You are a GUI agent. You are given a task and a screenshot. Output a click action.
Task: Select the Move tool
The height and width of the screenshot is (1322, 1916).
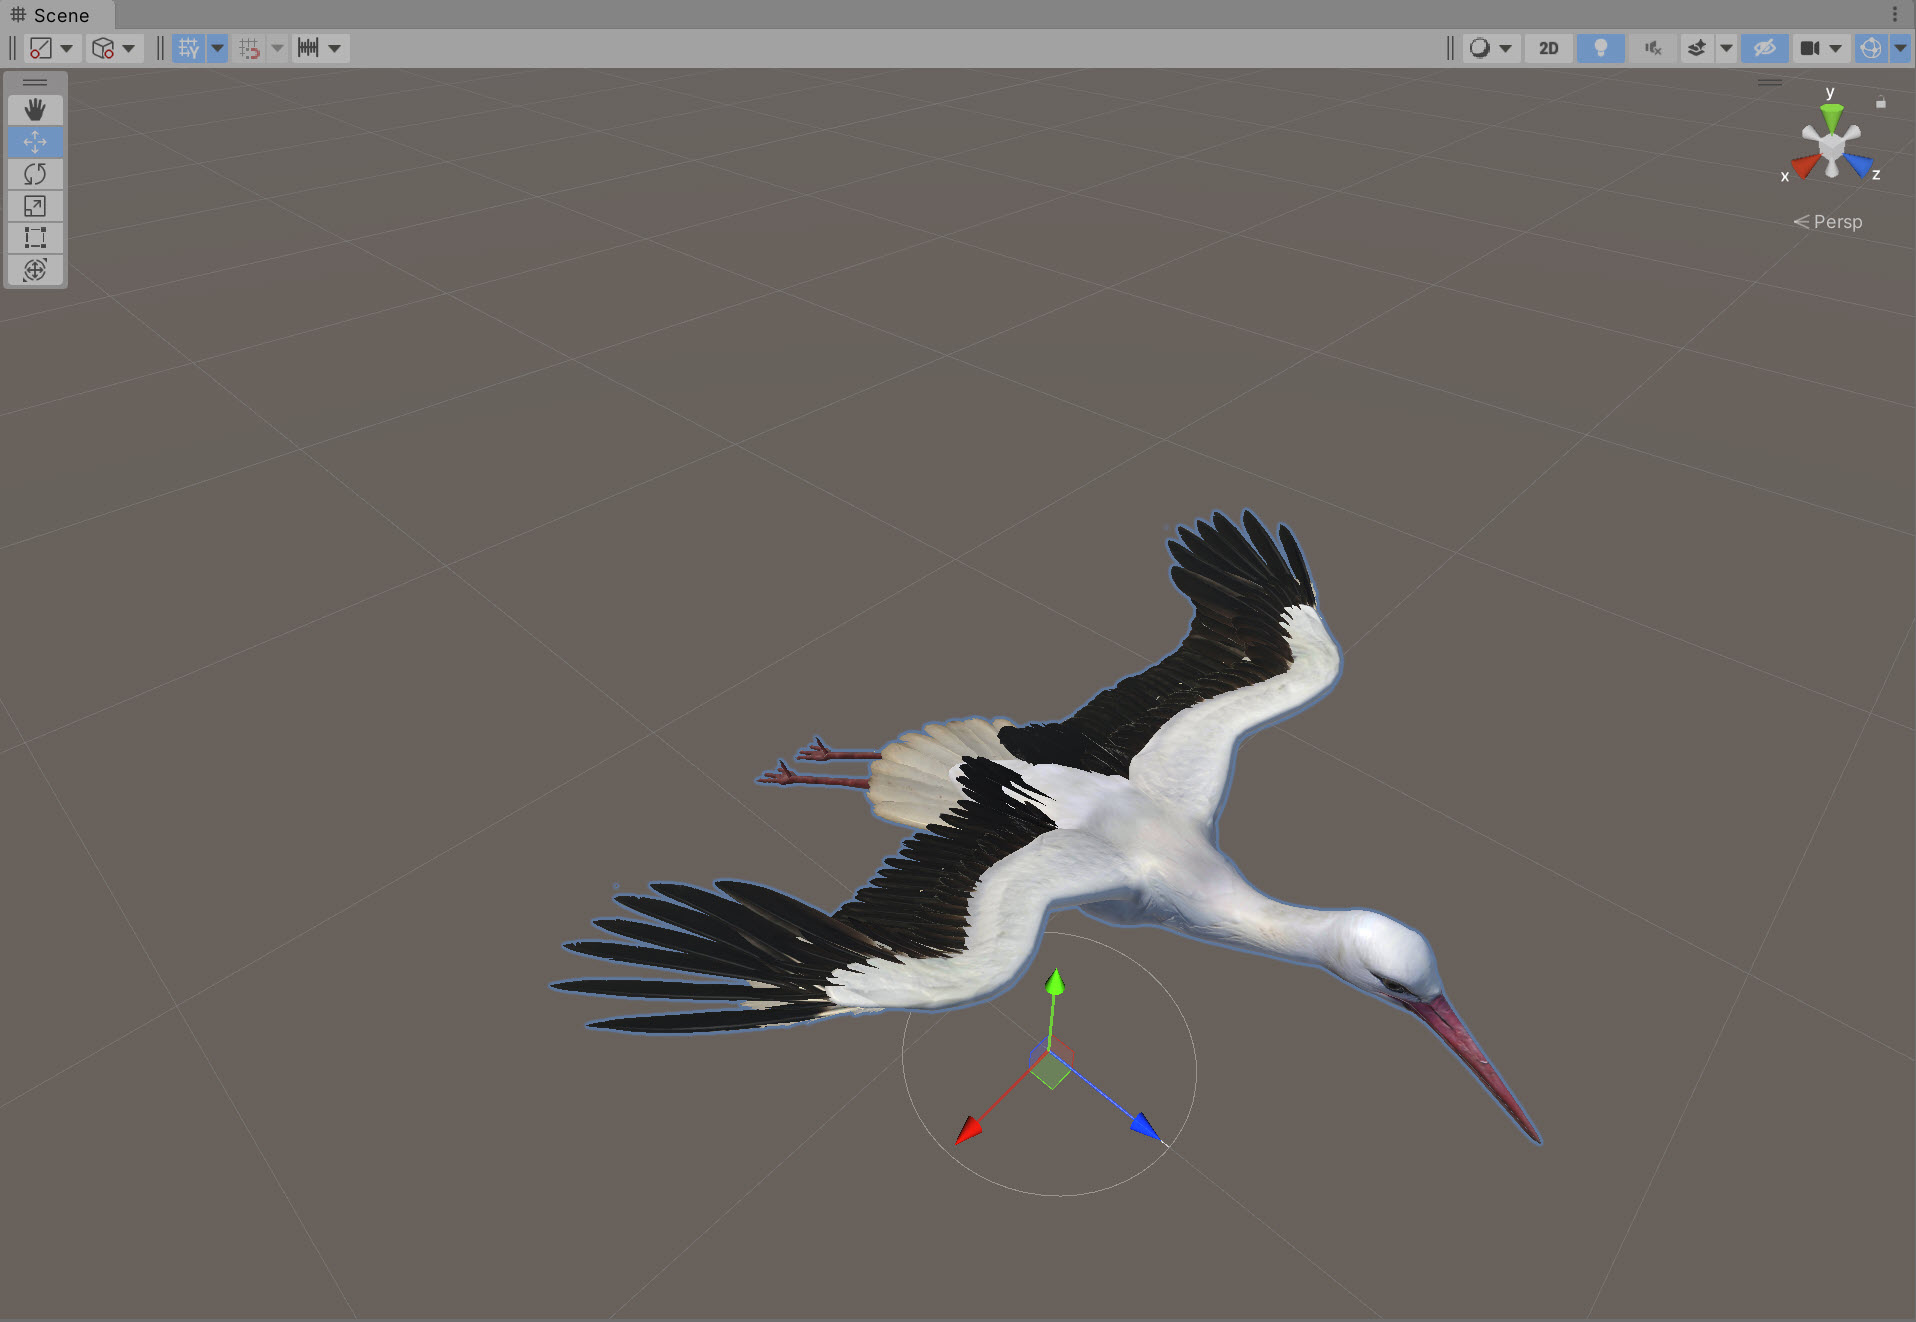[35, 141]
